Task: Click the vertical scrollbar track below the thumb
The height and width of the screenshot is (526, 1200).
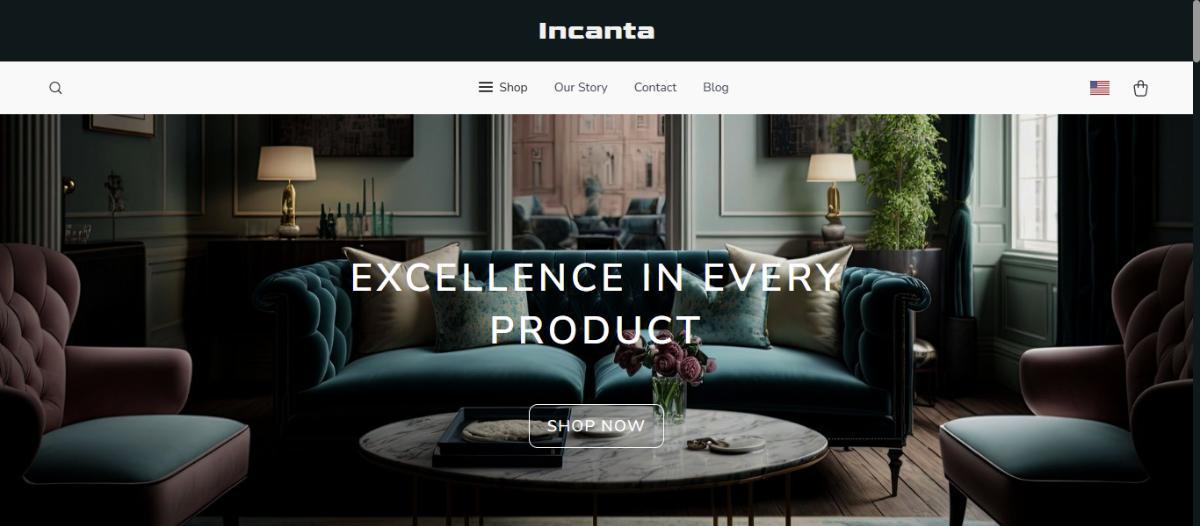Action: click(x=1196, y=300)
